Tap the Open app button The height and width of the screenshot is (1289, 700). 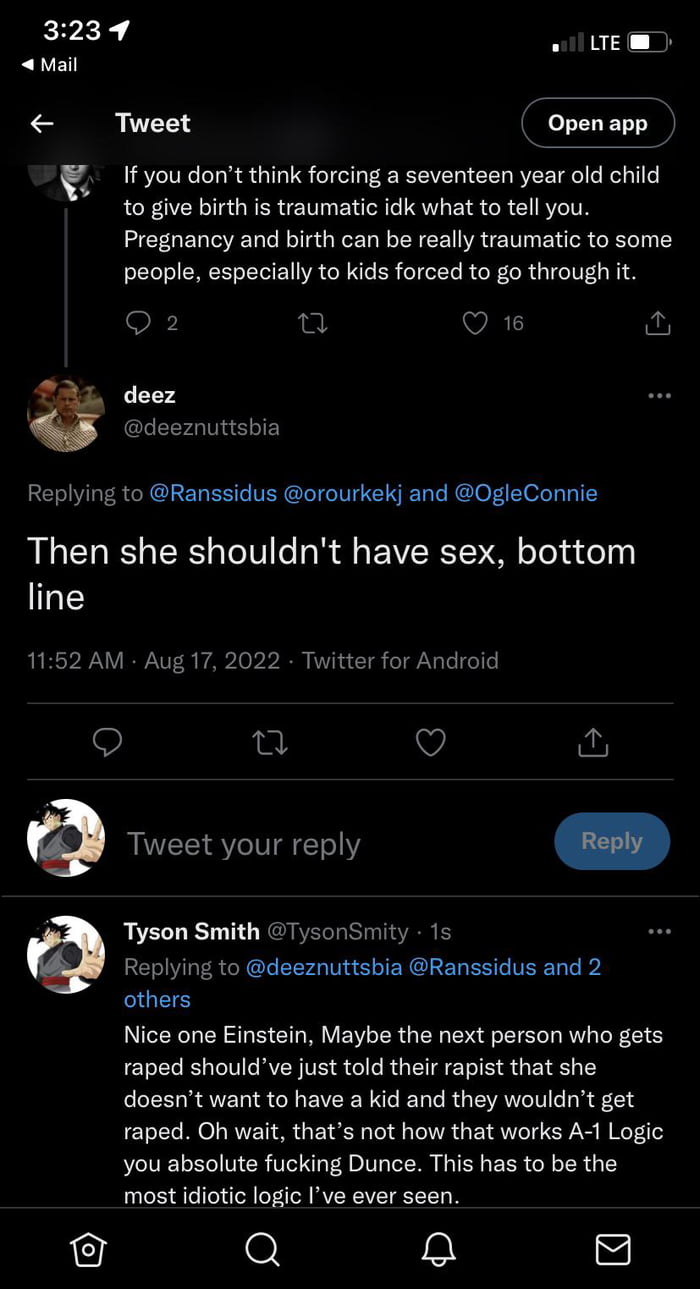click(596, 122)
